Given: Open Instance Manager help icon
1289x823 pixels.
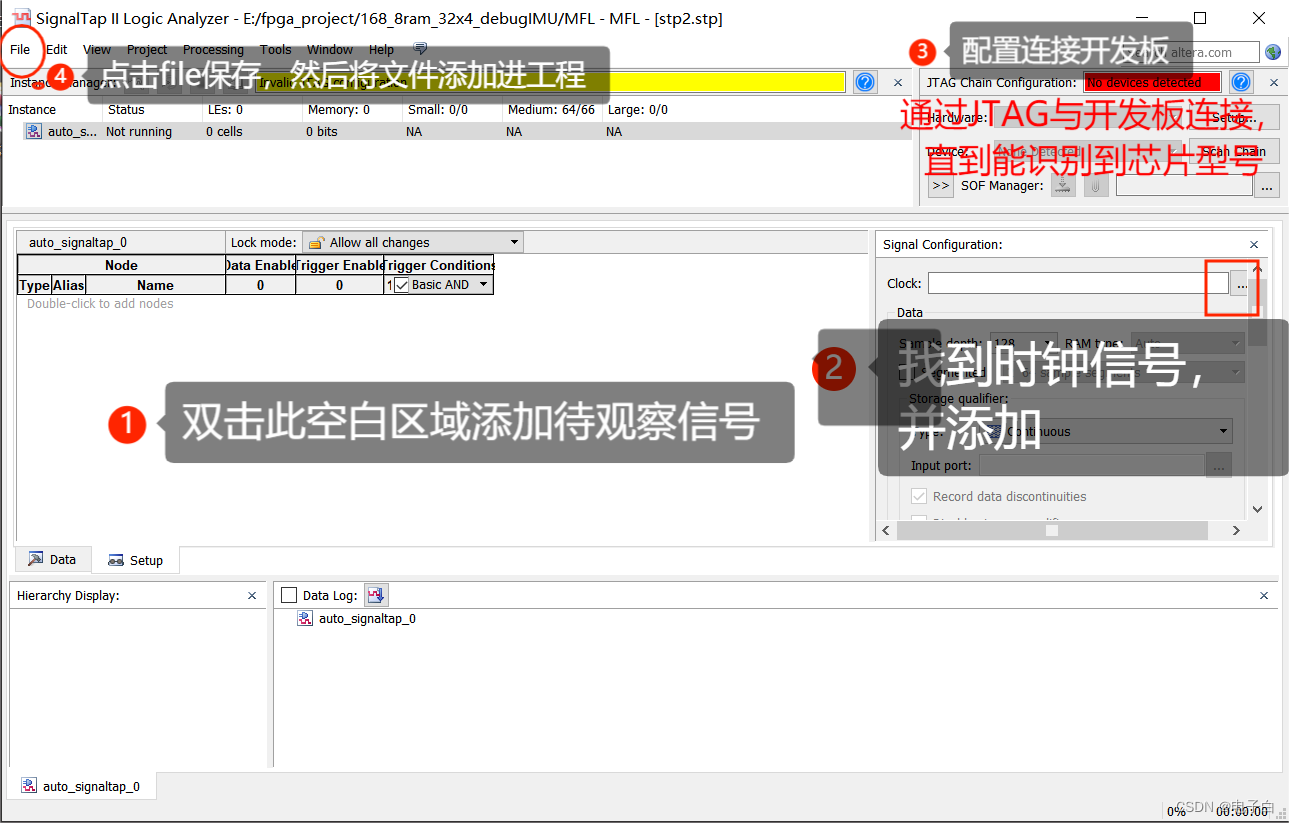Looking at the screenshot, I should 866,83.
